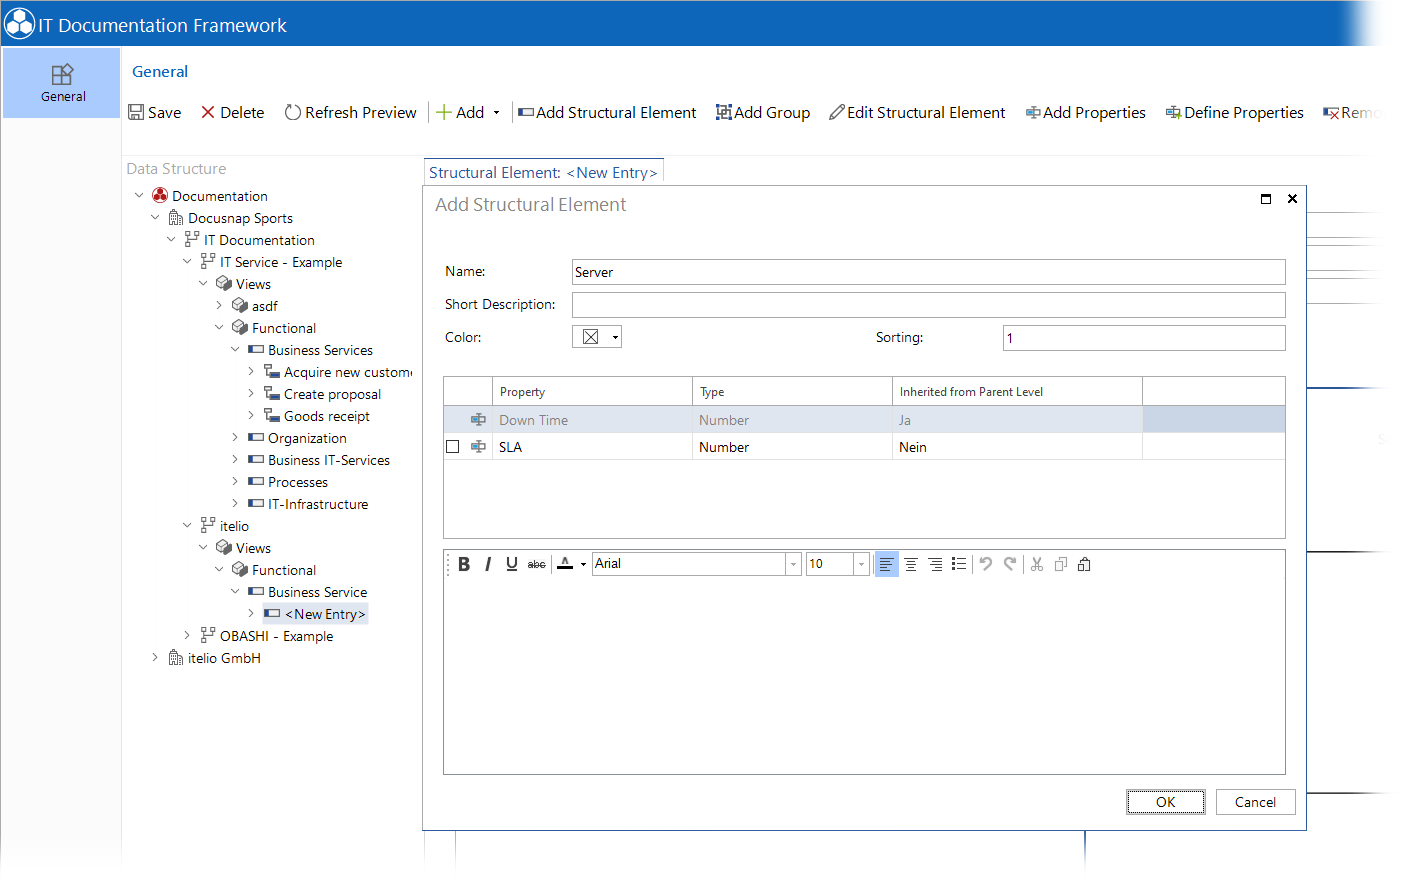Viewport: 1412px width, 887px height.
Task: Select Goods receipt in the tree
Action: pos(327,416)
